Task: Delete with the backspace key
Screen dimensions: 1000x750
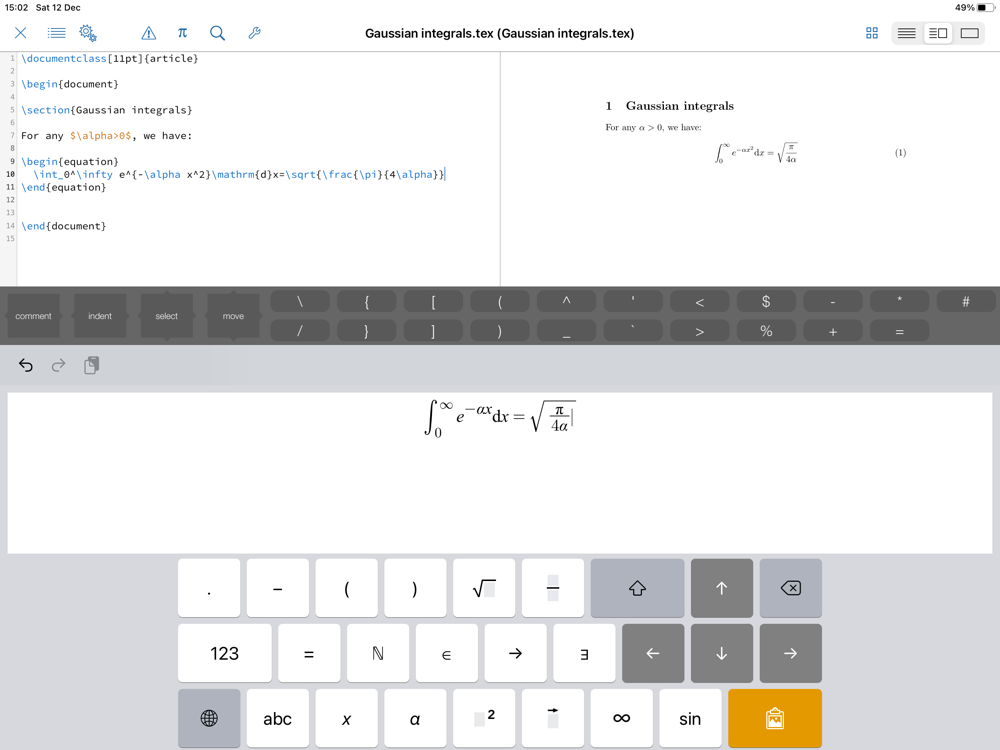Action: pyautogui.click(x=791, y=588)
